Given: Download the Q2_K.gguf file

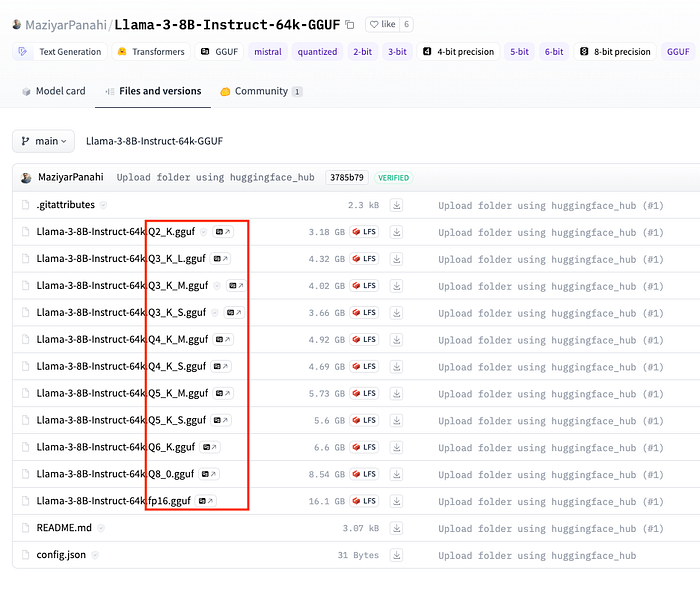Looking at the screenshot, I should 396,232.
